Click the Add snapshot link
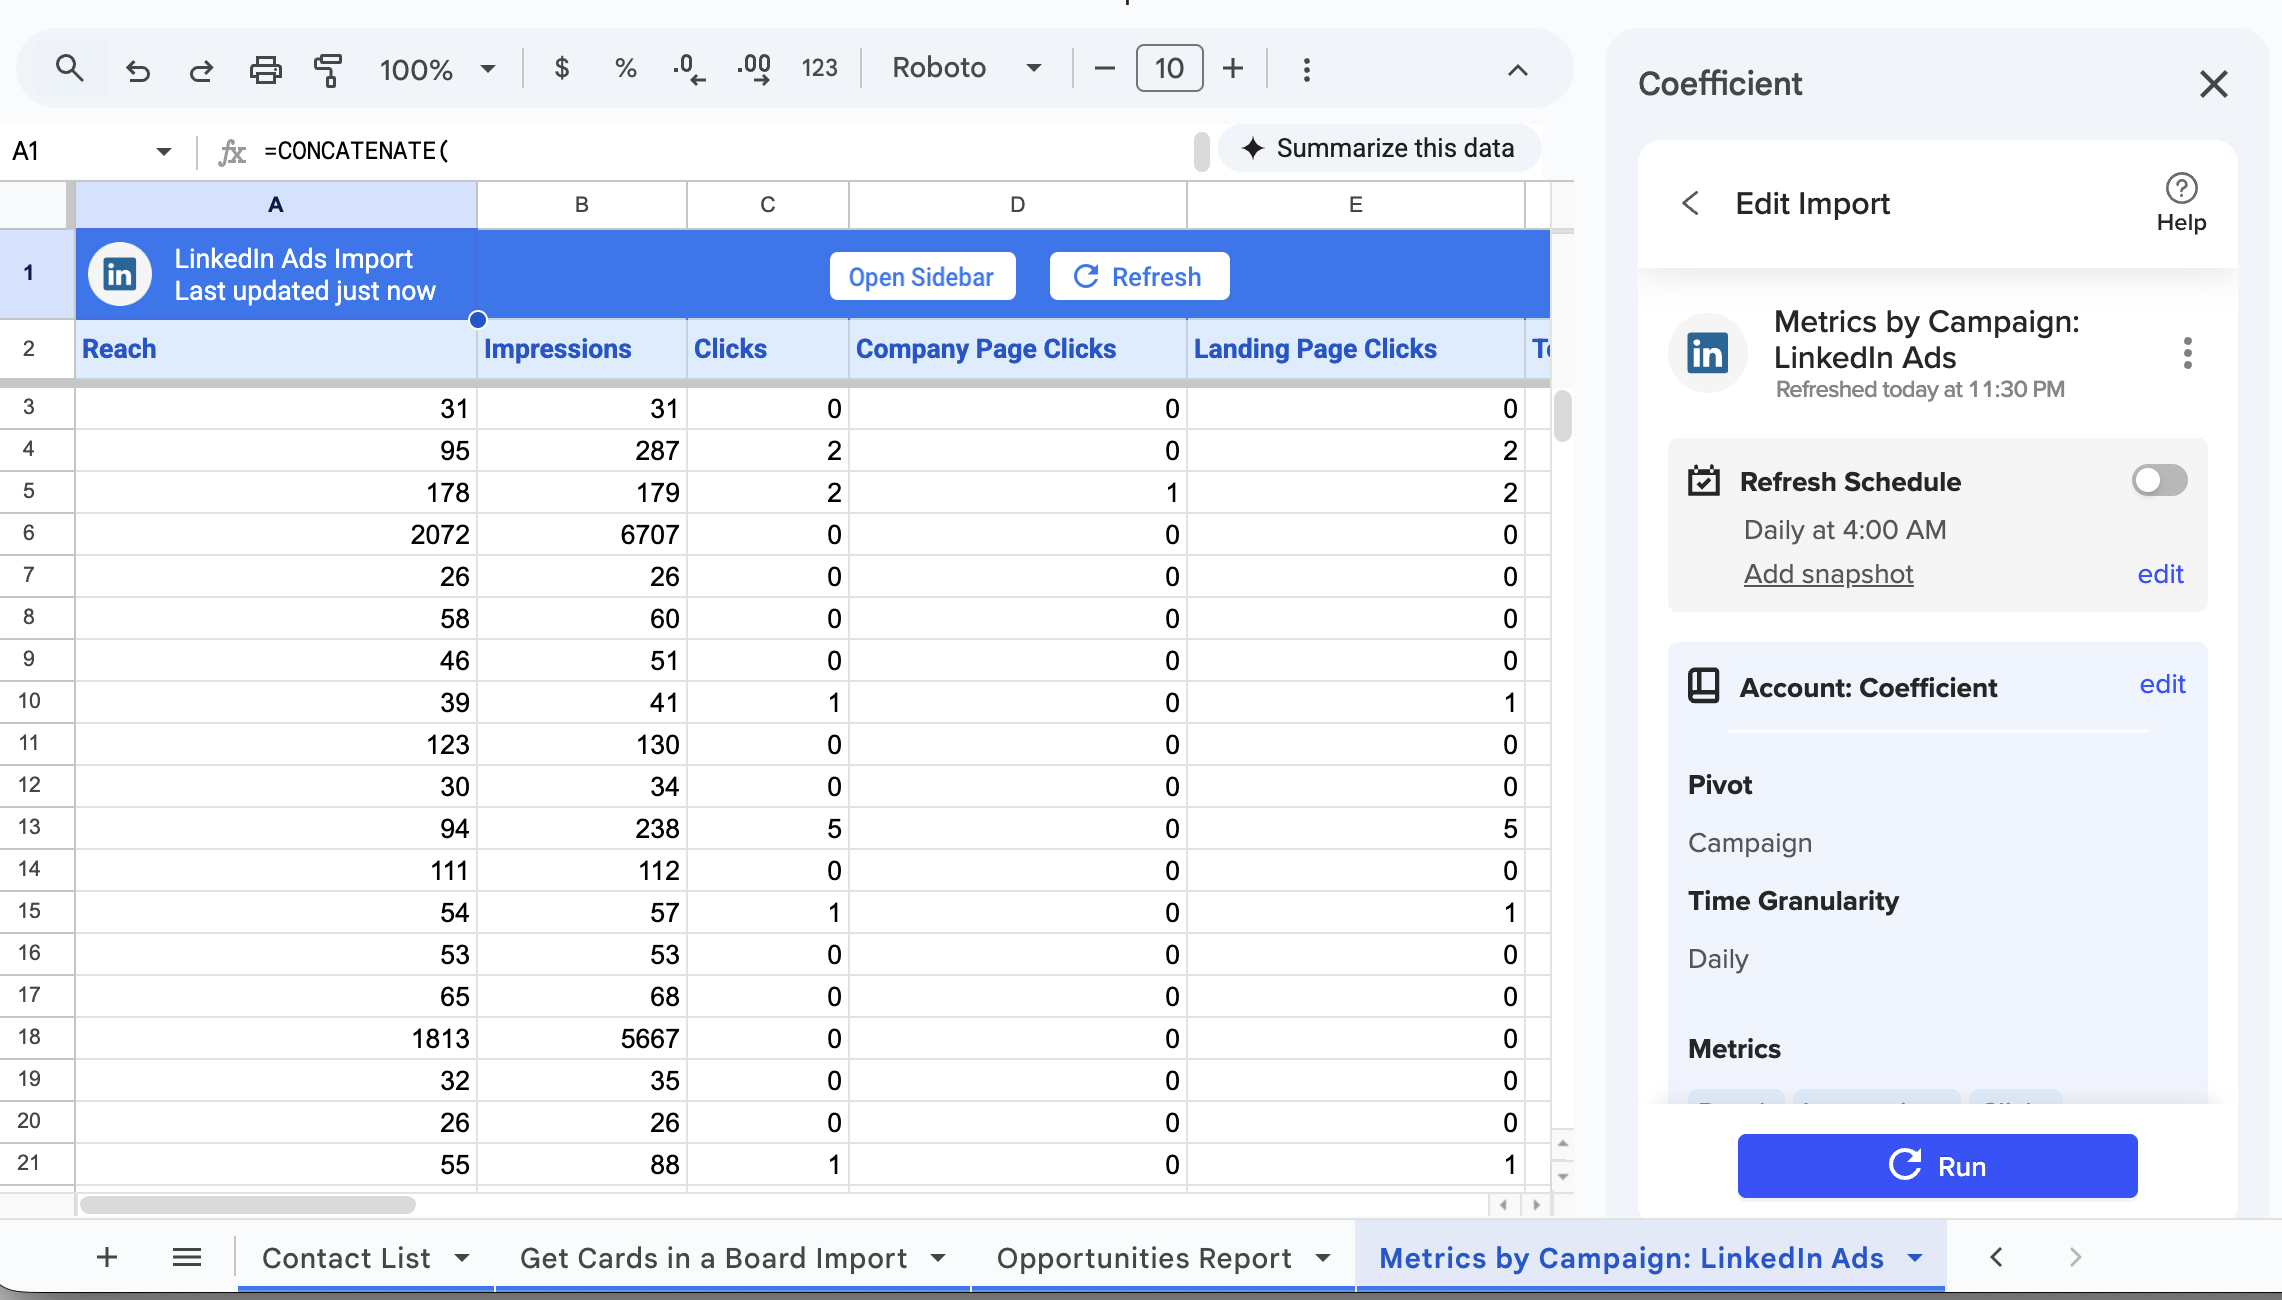 pos(1828,573)
